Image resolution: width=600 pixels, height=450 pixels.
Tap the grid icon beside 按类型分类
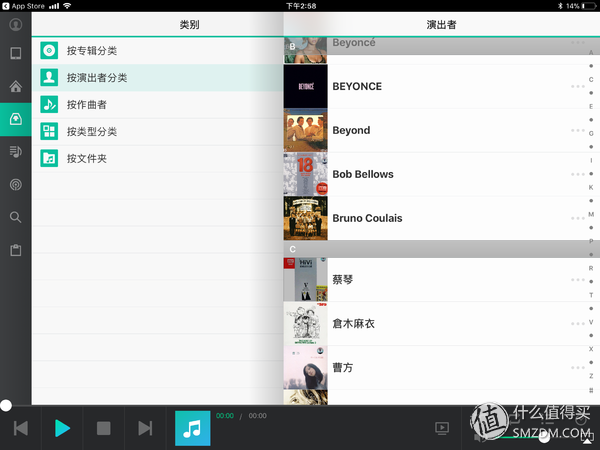click(x=49, y=132)
